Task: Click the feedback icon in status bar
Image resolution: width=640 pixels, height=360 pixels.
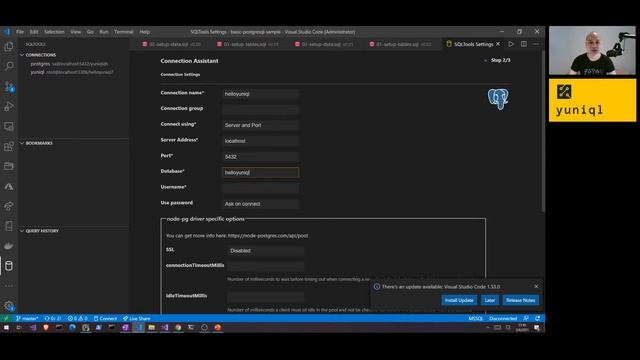Action: (526, 318)
